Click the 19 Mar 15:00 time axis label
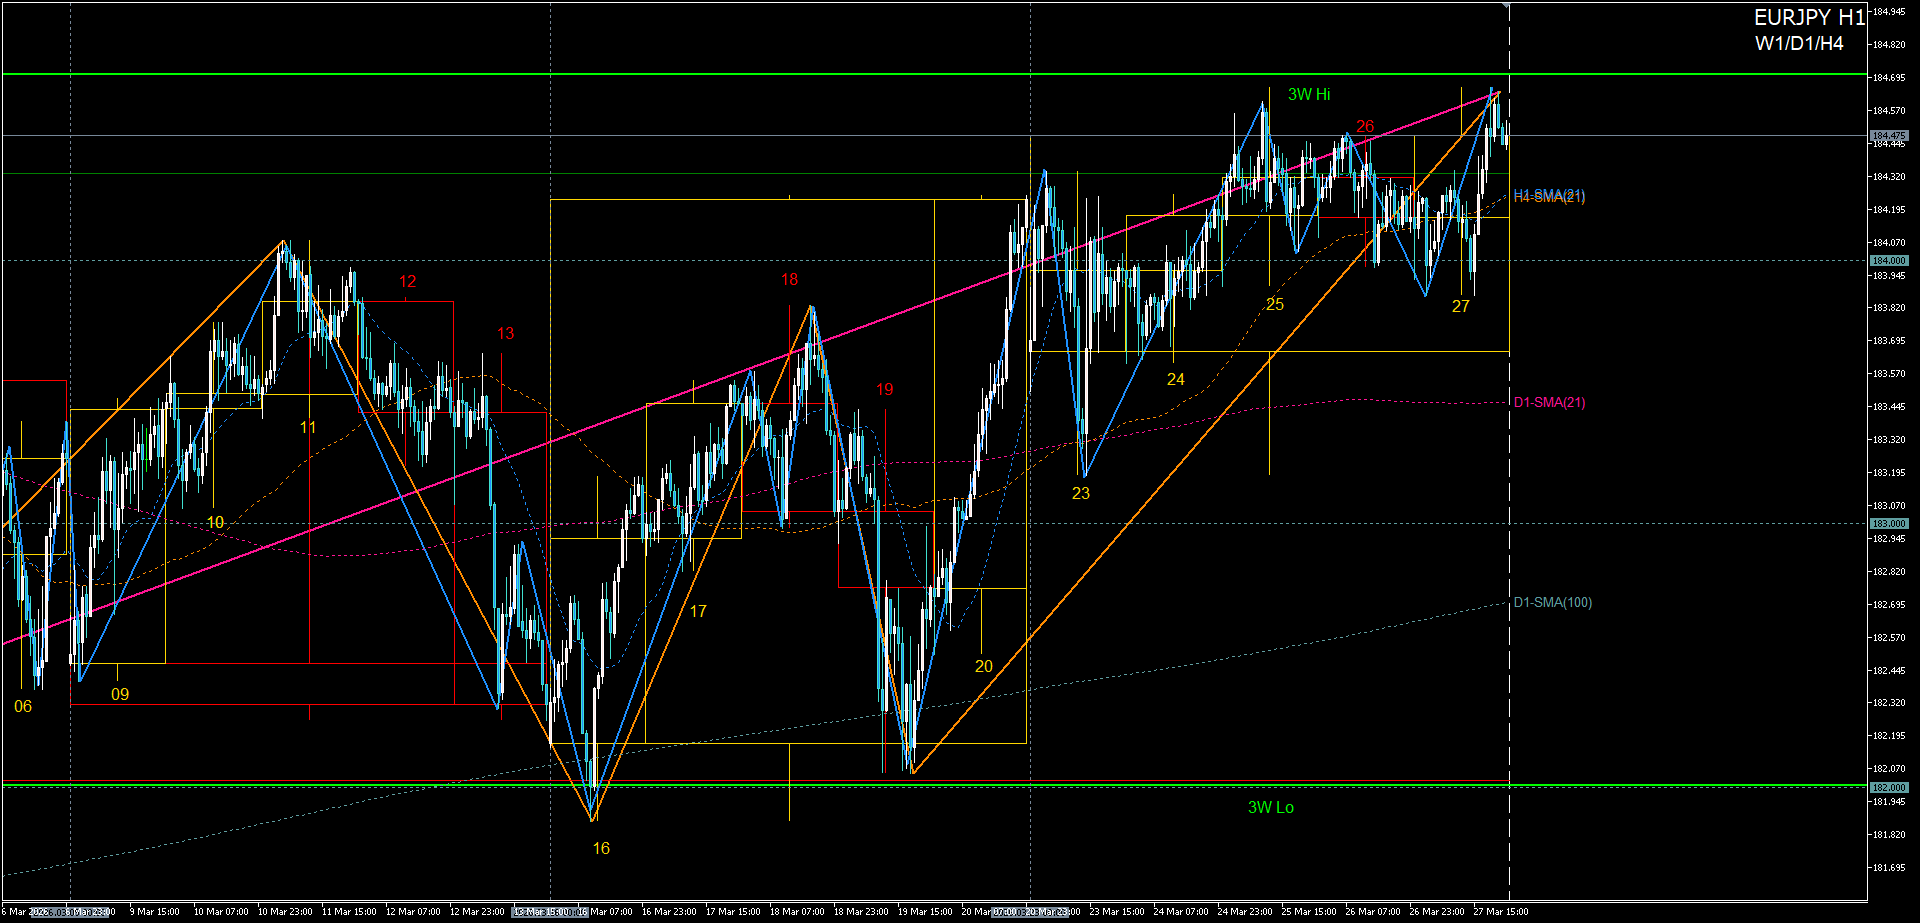1920x923 pixels. point(925,912)
